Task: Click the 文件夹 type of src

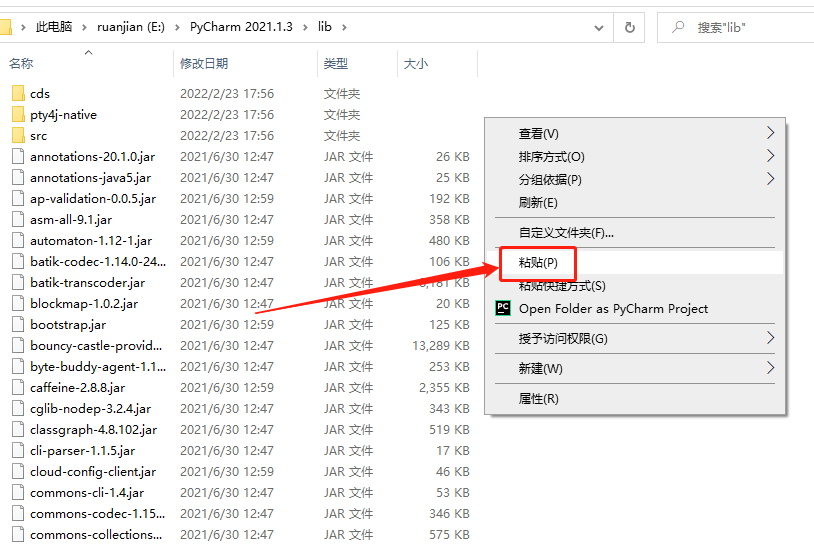Action: pyautogui.click(x=342, y=135)
